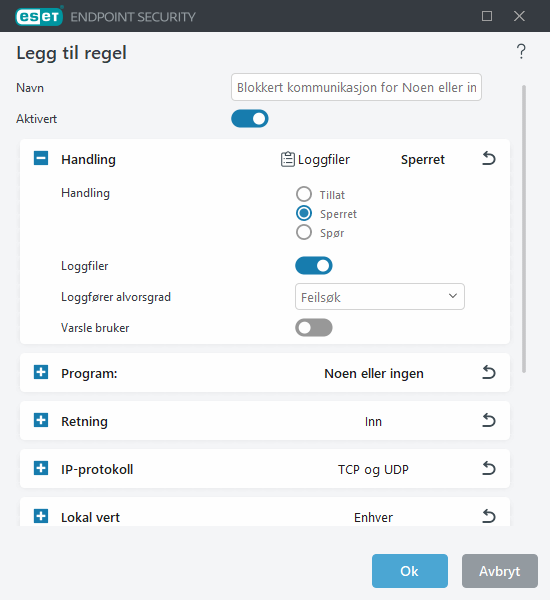Confirm the rule with Ok
The width and height of the screenshot is (550, 600).
click(410, 571)
